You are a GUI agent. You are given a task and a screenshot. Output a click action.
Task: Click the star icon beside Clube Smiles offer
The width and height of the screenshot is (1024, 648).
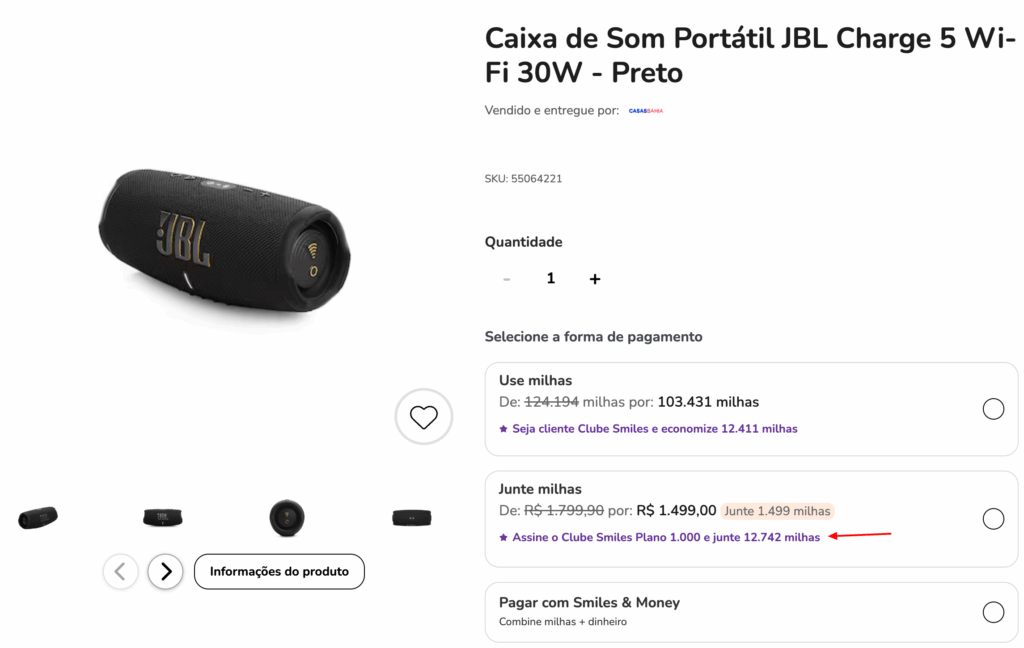500,428
